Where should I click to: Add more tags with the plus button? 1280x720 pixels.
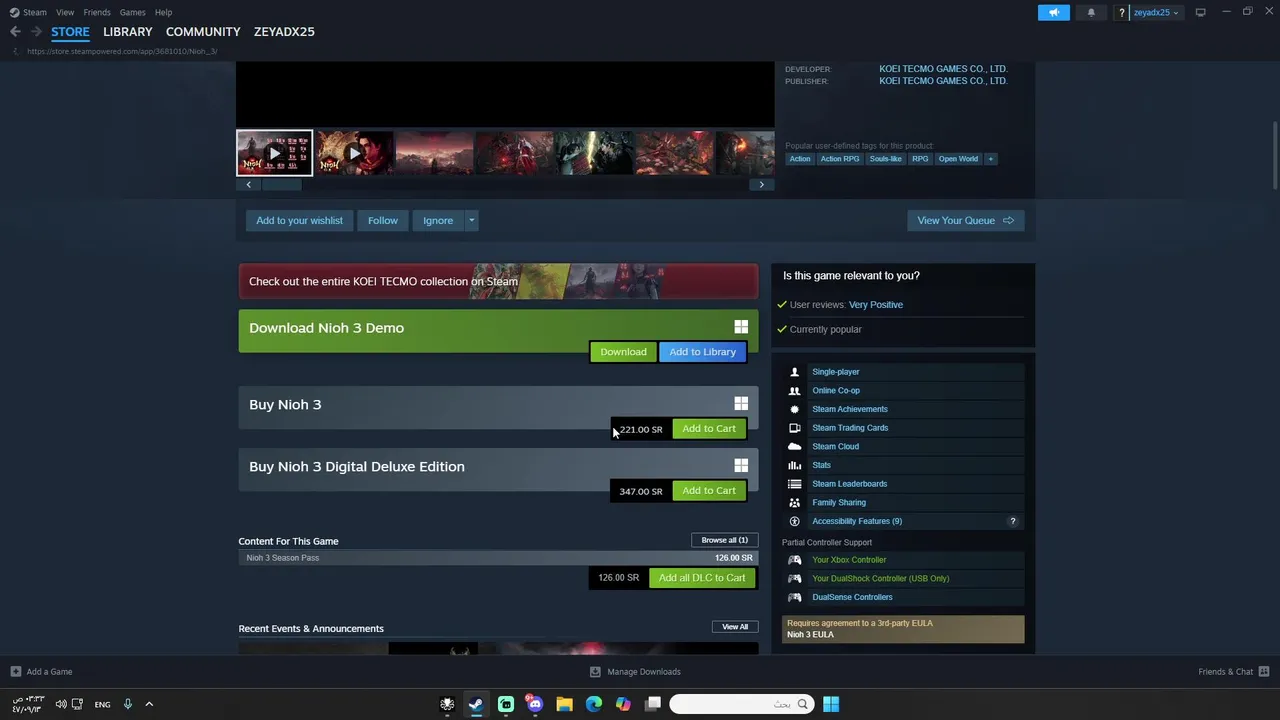pyautogui.click(x=991, y=159)
